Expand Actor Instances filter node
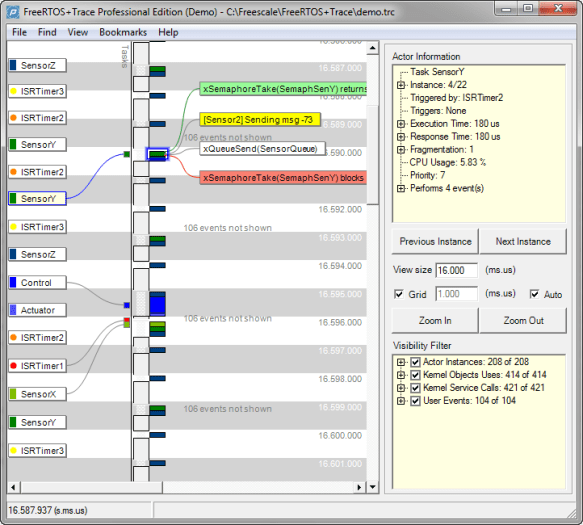 pos(401,362)
